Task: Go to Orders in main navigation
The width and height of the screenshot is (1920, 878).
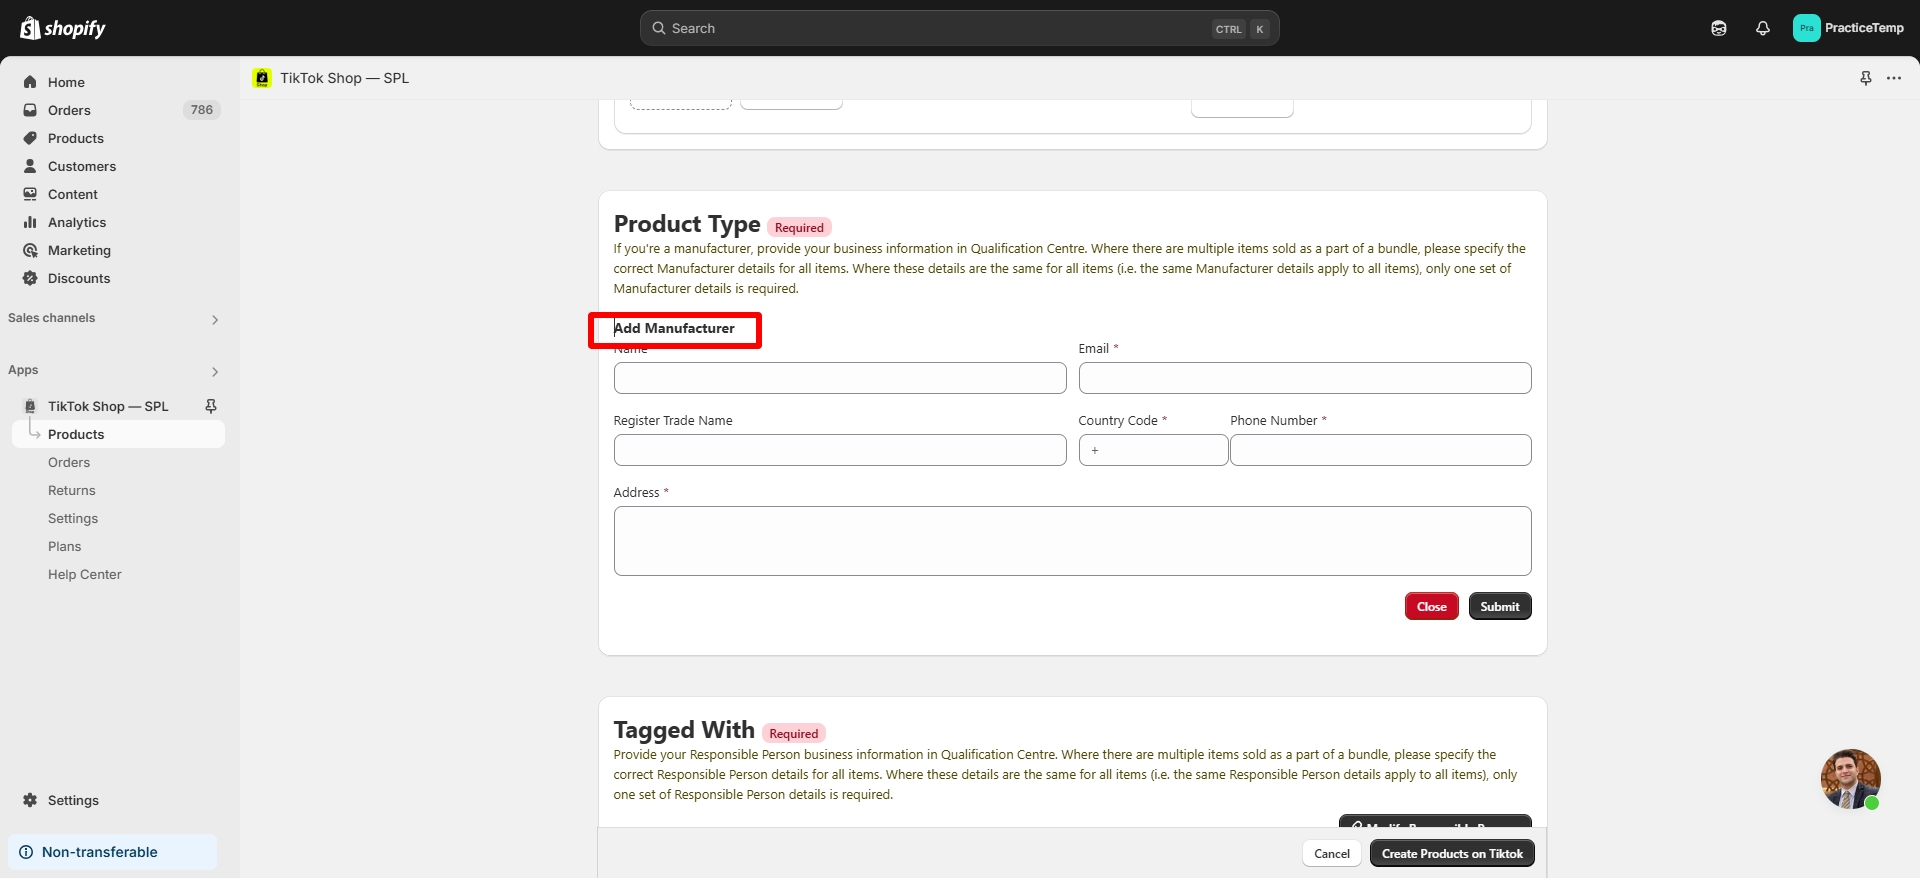Action: pyautogui.click(x=69, y=110)
